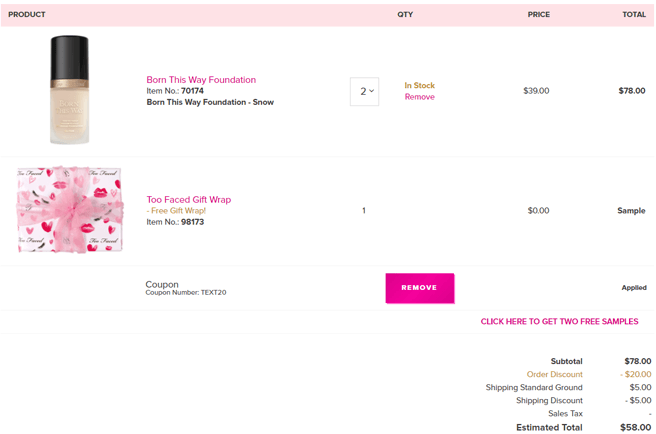Click the $39.00 unit price
Image resolution: width=656 pixels, height=434 pixels.
536,91
